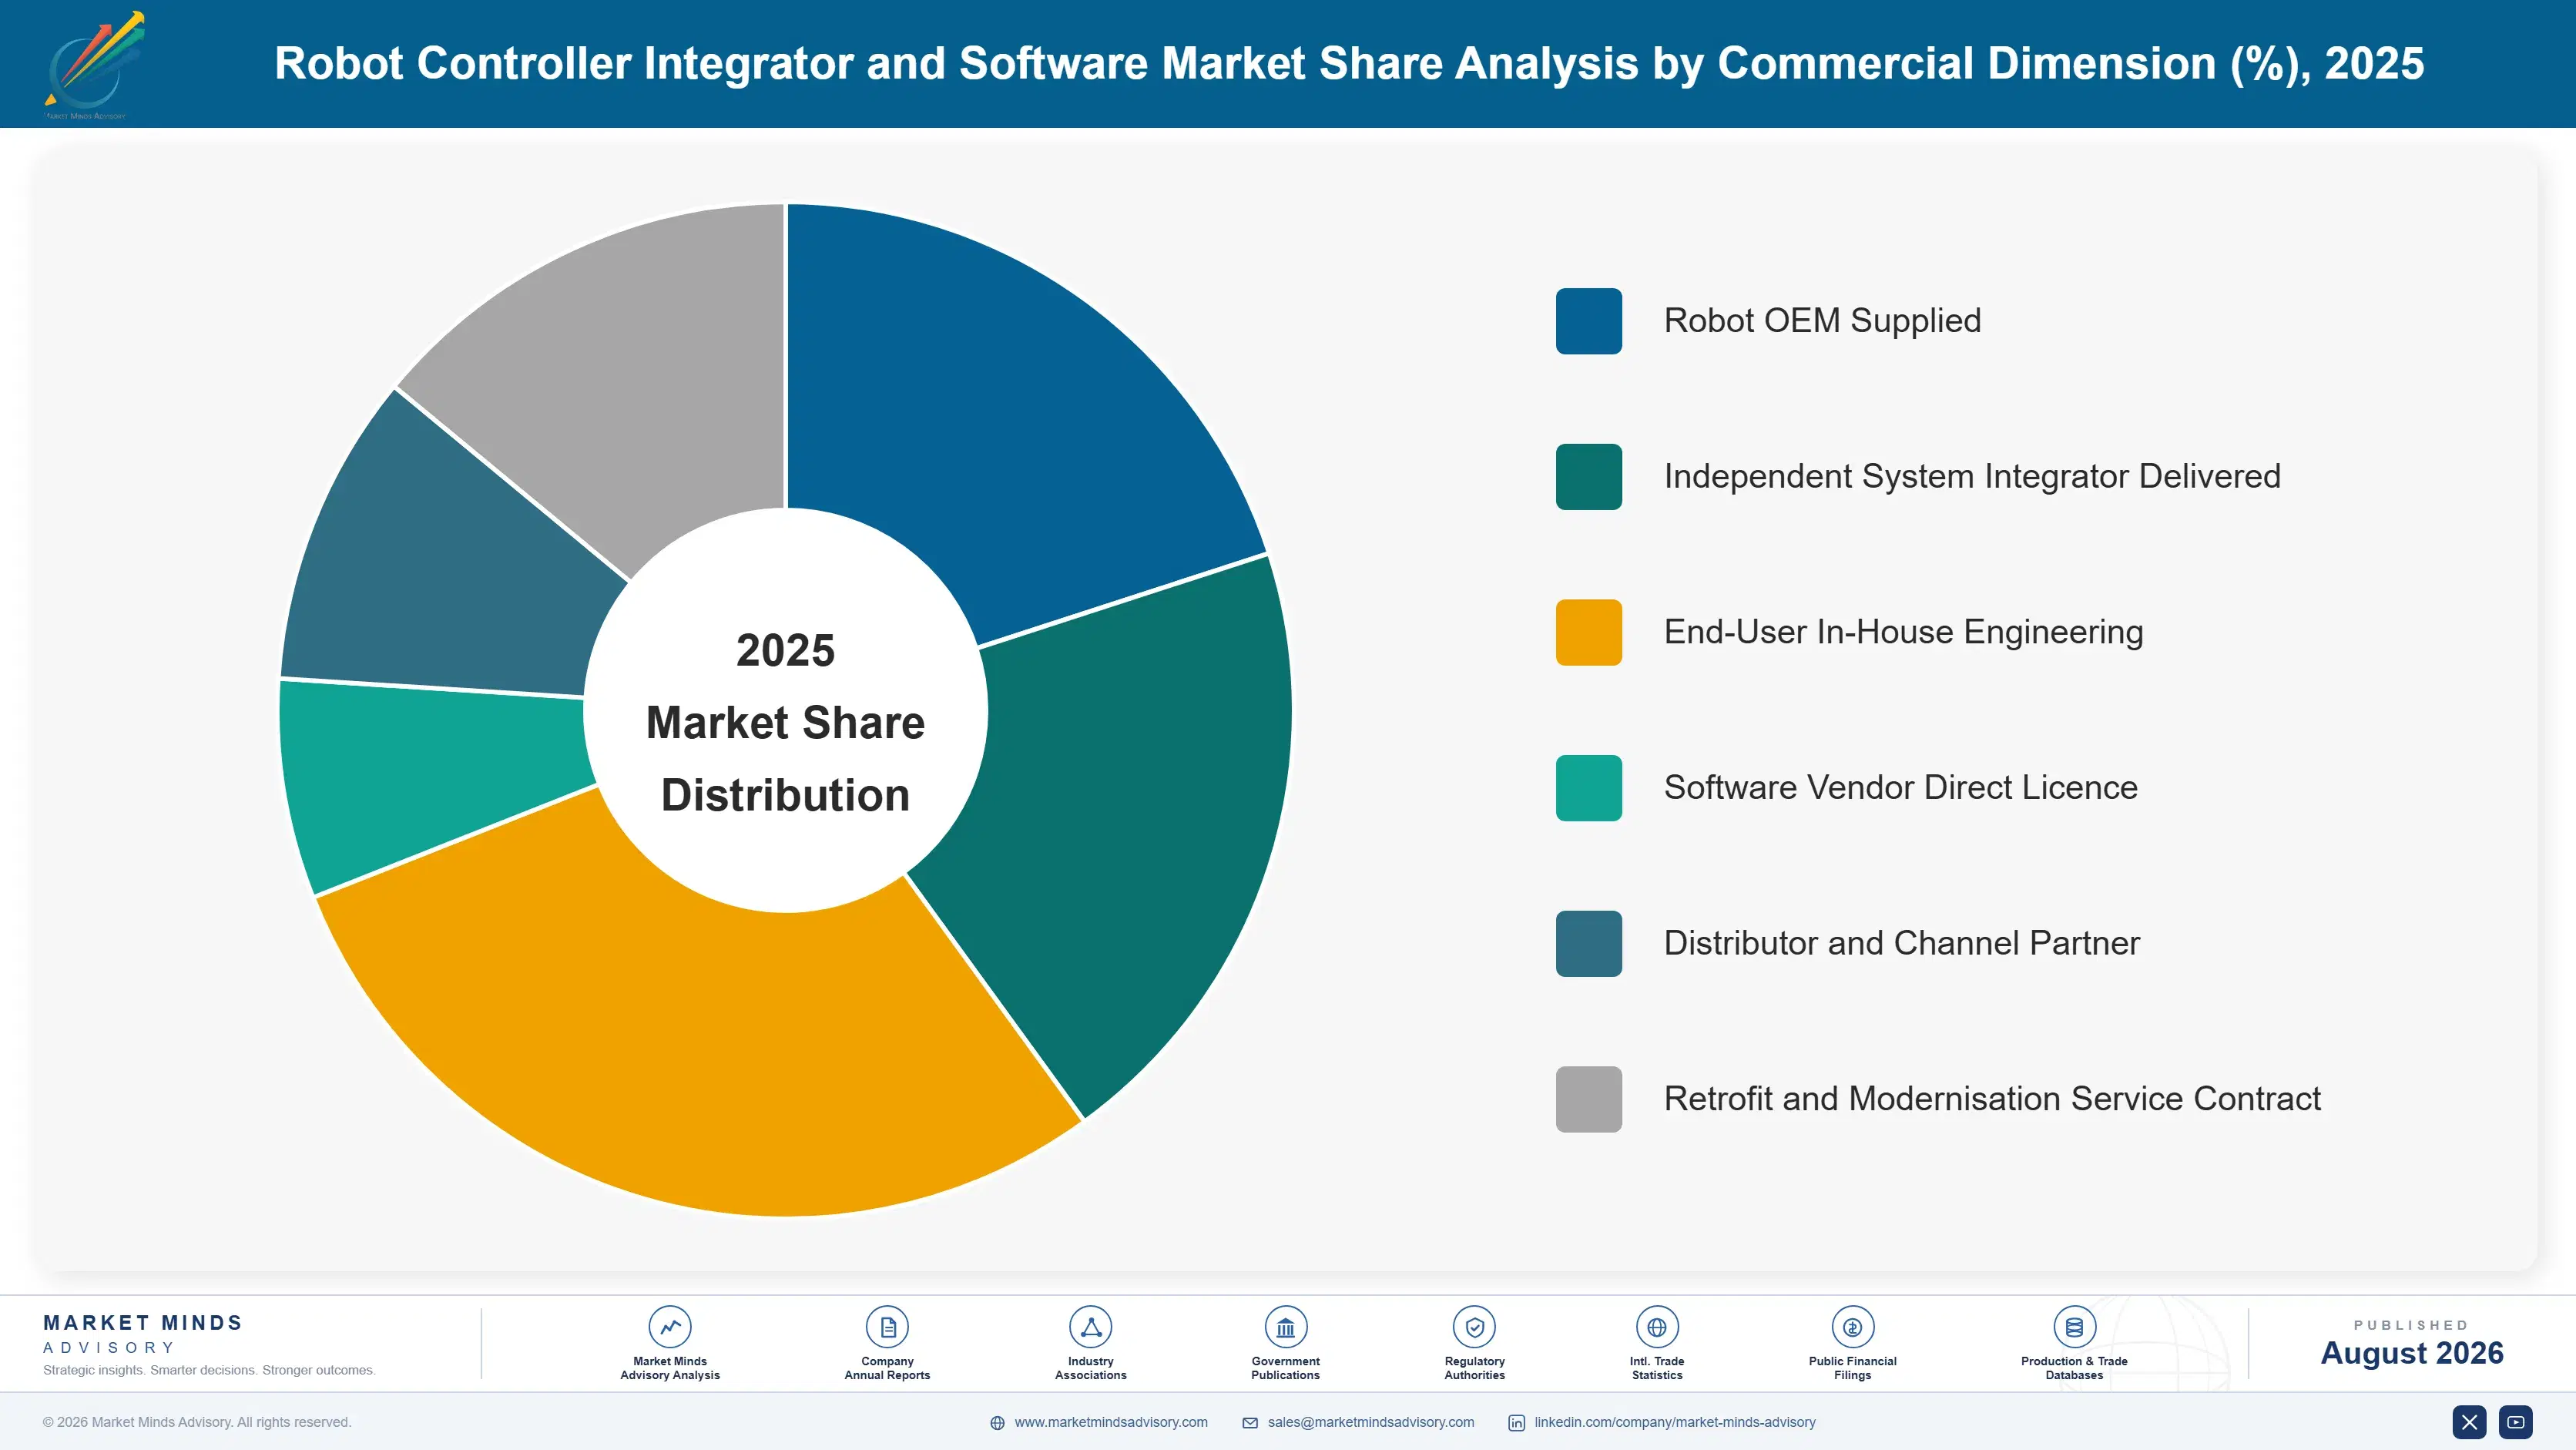Click the envelope icon beside sales email
Viewport: 2576px width, 1450px height.
pos(1250,1423)
